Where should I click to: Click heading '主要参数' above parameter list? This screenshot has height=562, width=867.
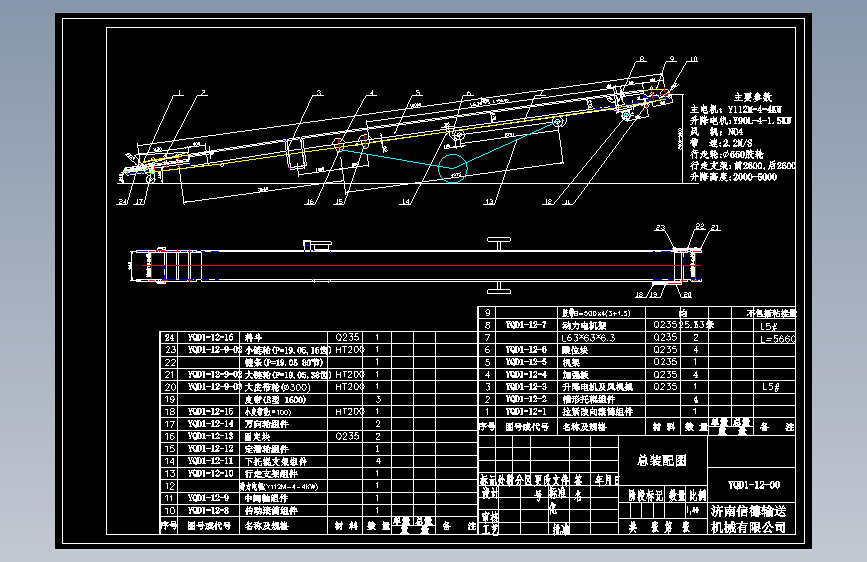[x=753, y=97]
